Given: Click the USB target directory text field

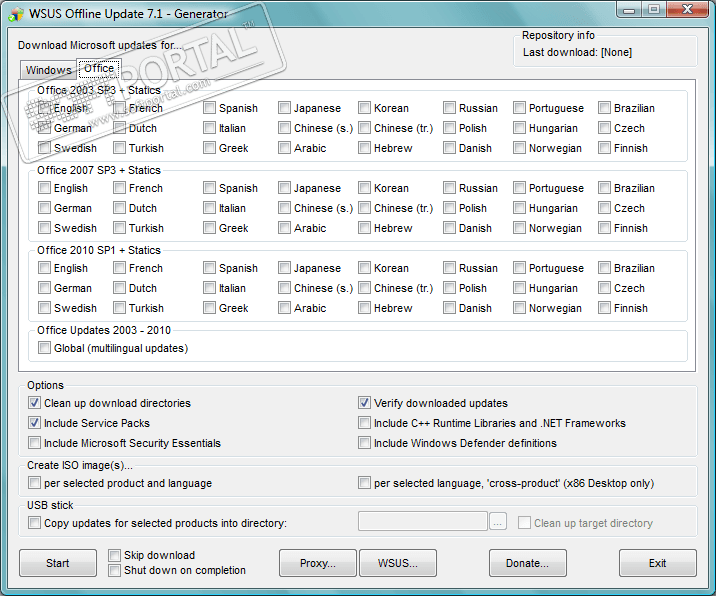Looking at the screenshot, I should click(x=423, y=522).
